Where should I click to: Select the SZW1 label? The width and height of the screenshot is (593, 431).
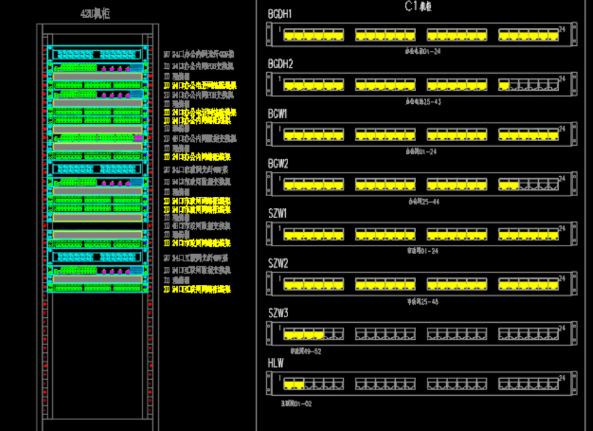[278, 214]
